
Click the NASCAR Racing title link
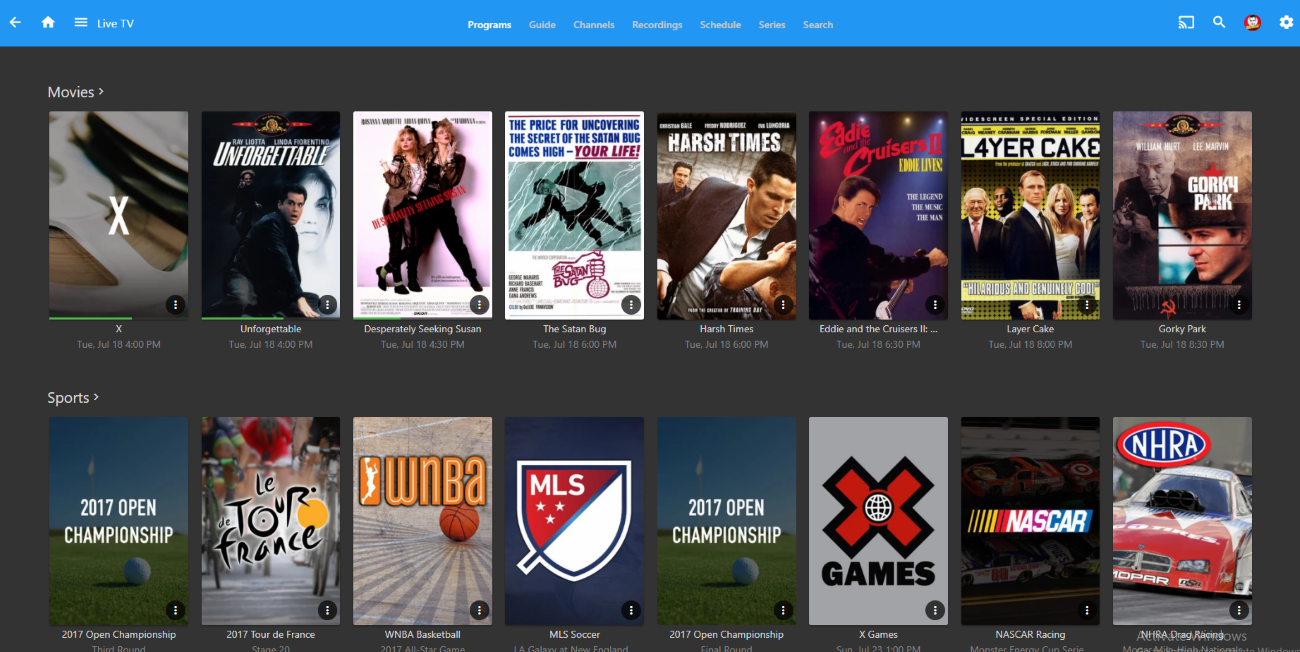[1030, 635]
